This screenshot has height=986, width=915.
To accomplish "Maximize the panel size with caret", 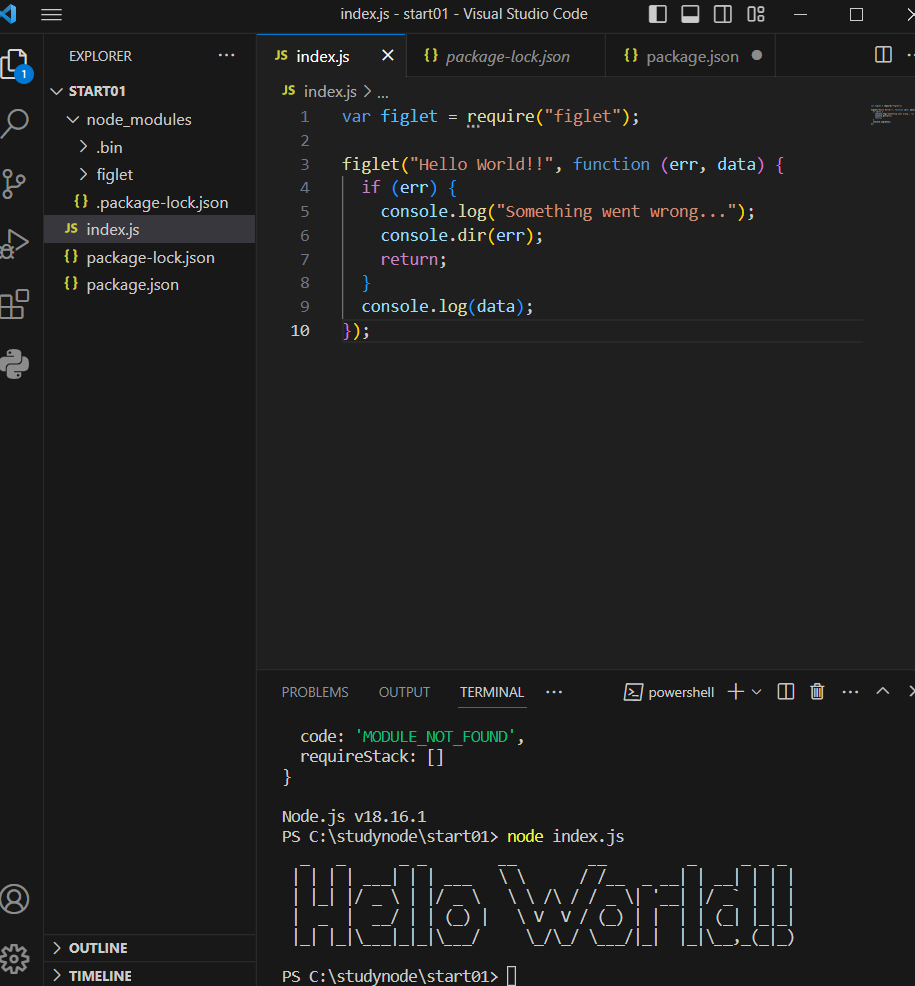I will [883, 691].
